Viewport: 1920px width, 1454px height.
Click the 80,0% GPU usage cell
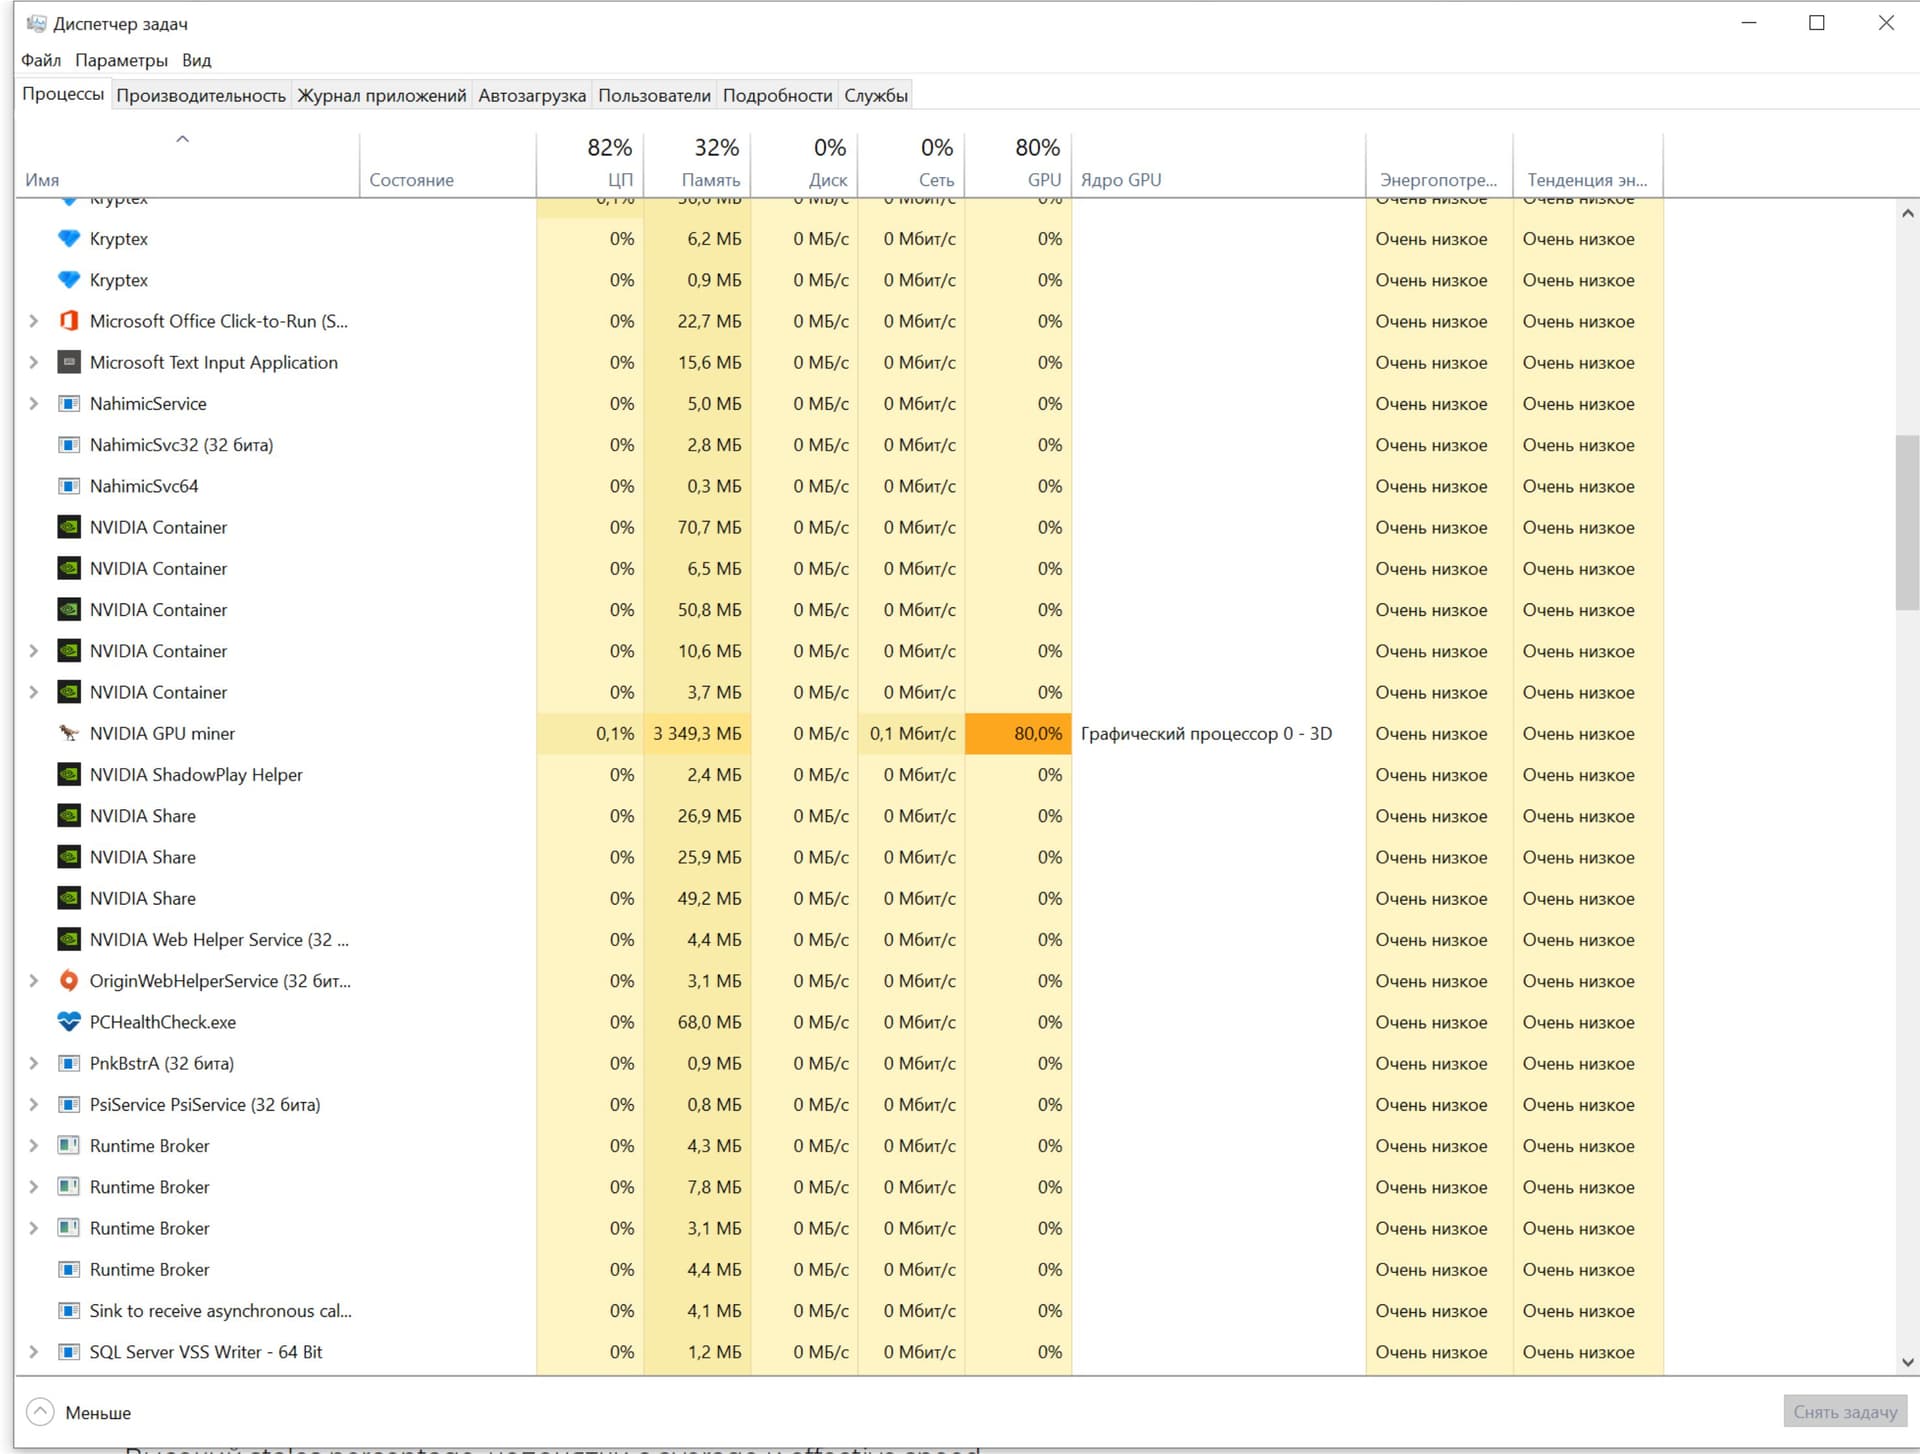(1018, 733)
